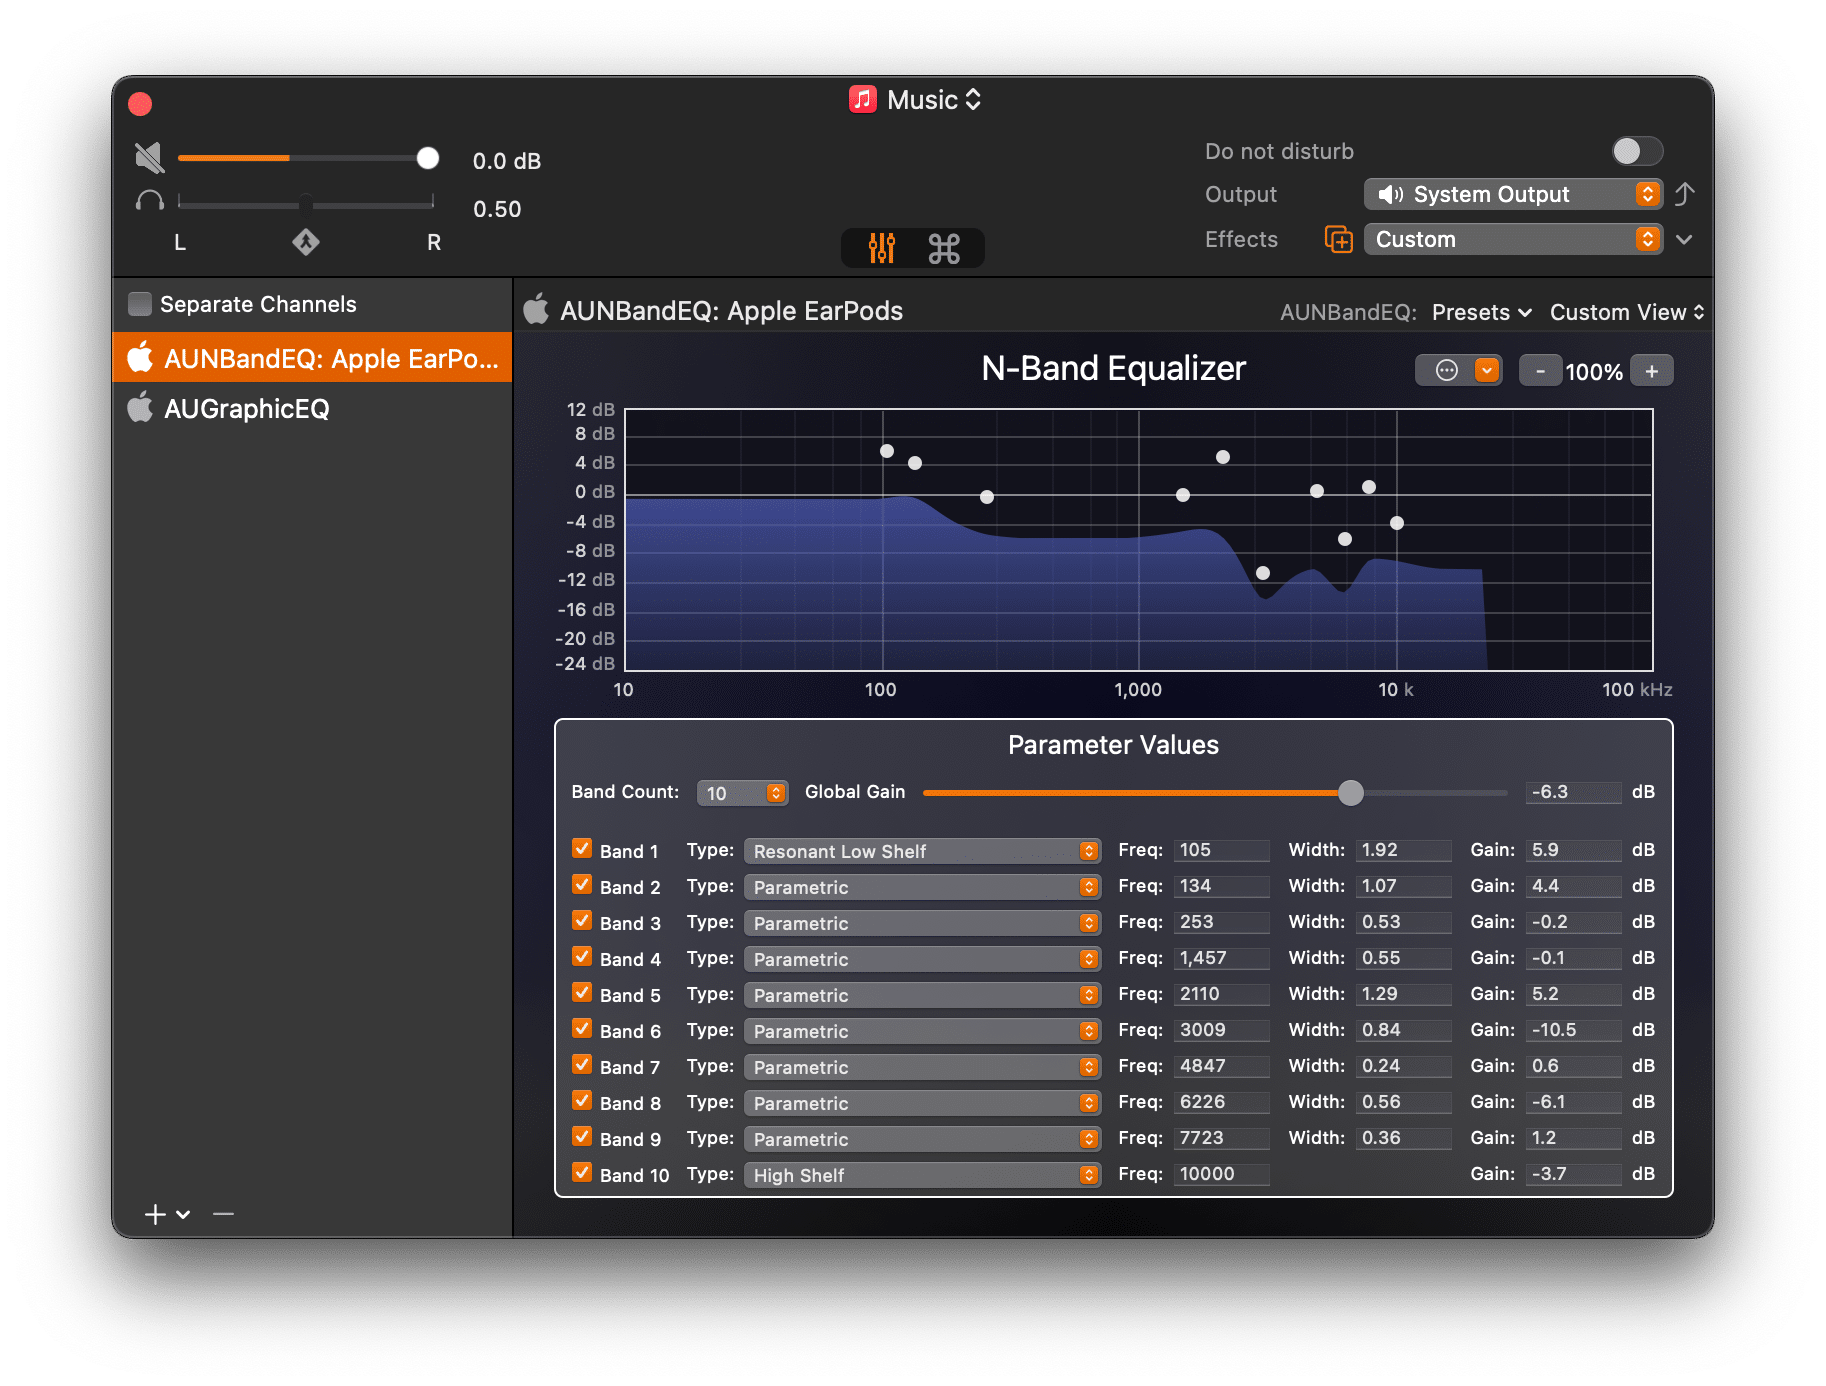Click Band 10 control point on graph
The image size is (1826, 1386).
1397,523
